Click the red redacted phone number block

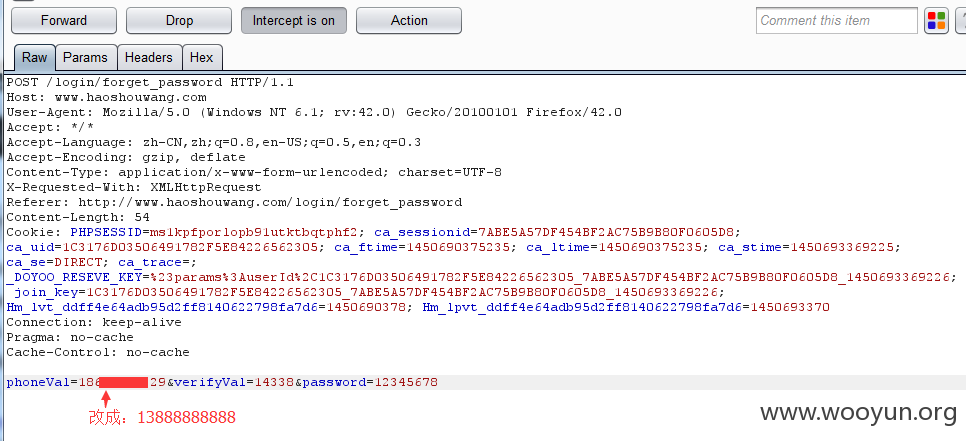tap(123, 382)
